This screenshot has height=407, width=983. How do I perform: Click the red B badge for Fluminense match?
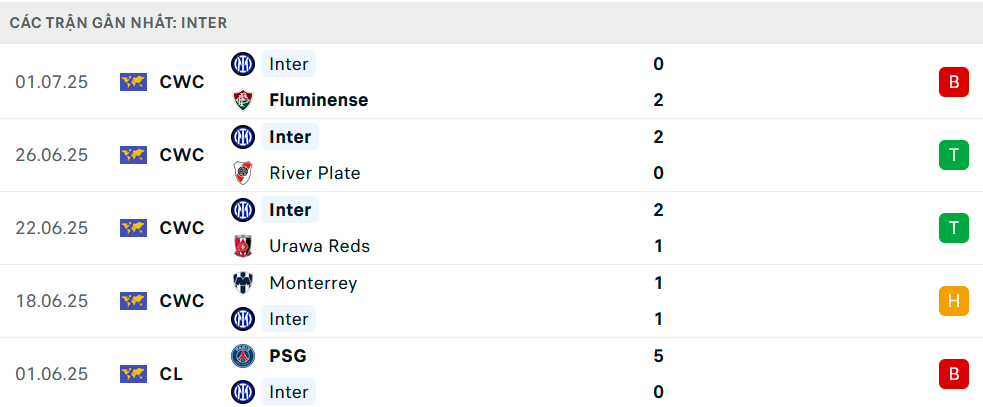[x=954, y=82]
